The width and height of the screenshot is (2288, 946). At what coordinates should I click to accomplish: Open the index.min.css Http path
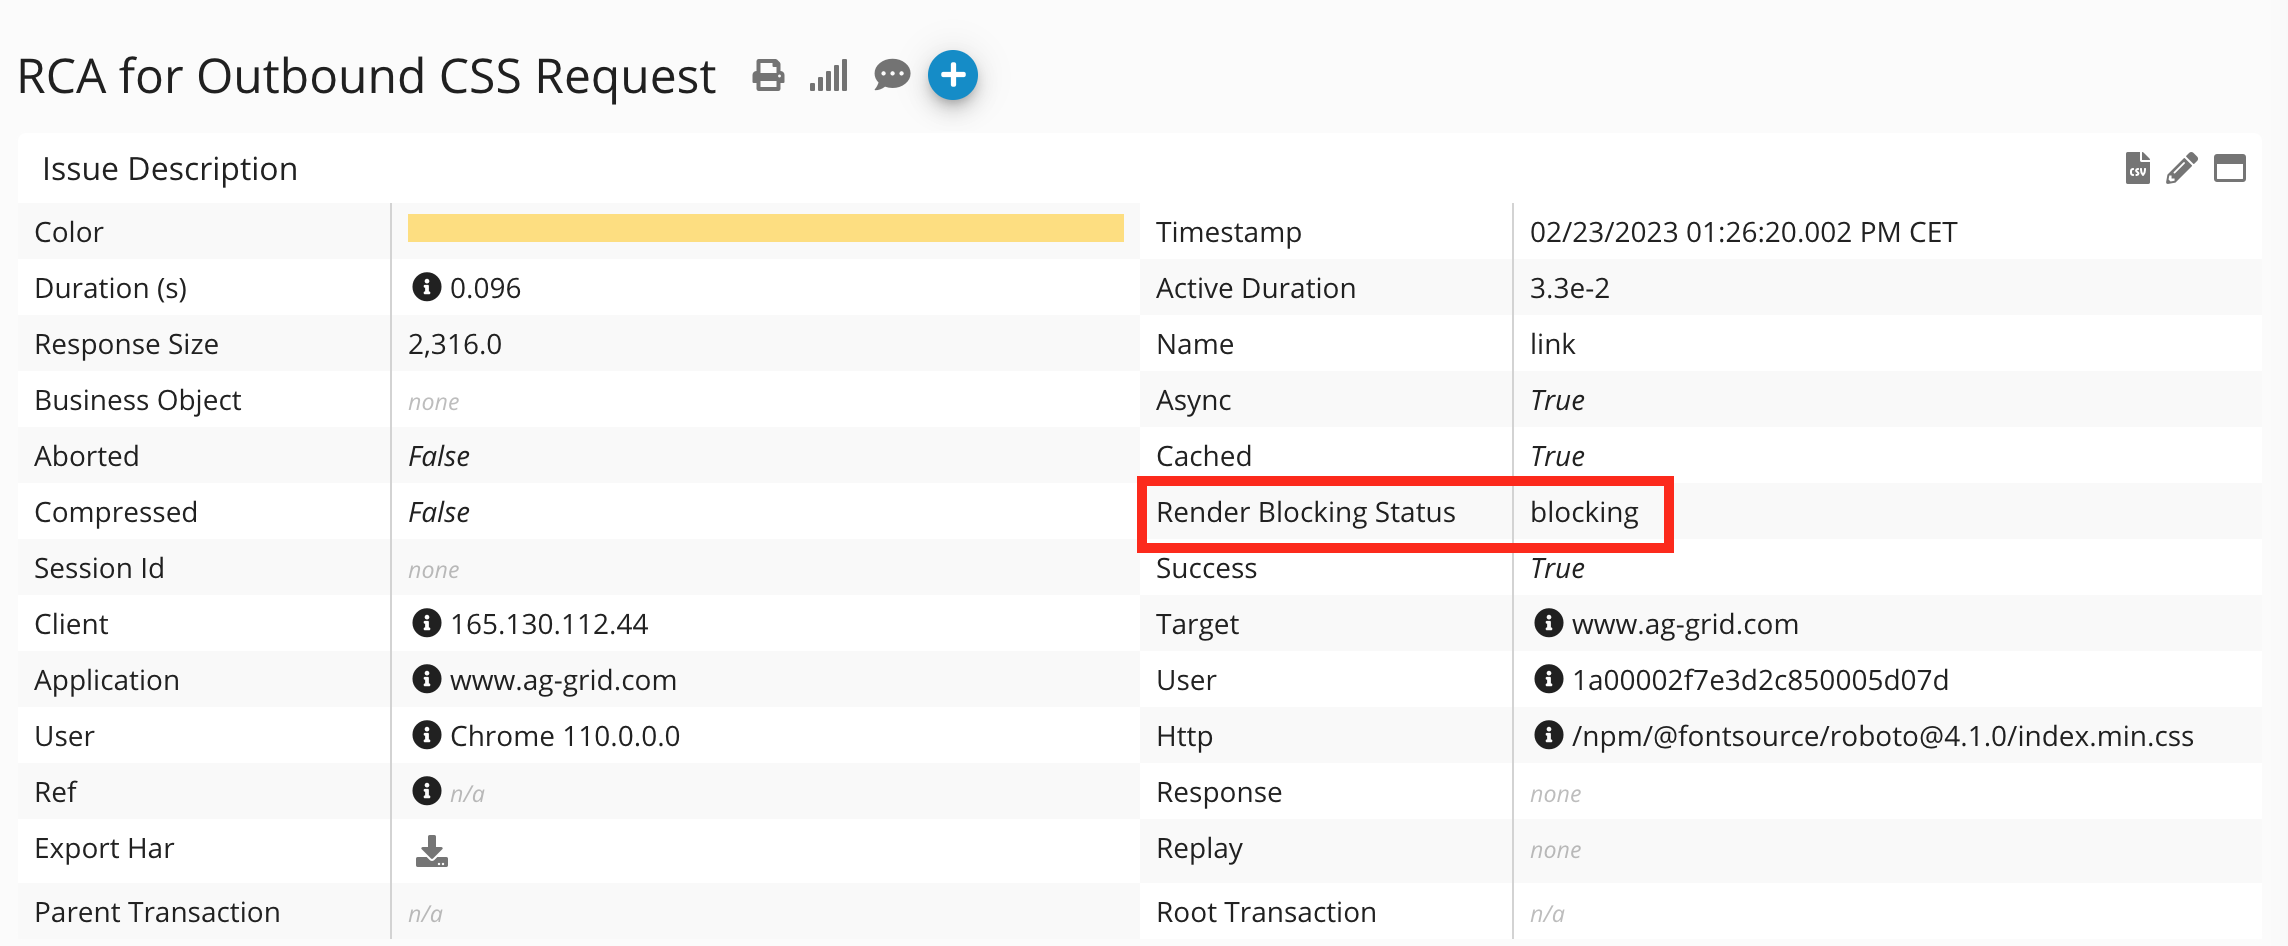[1882, 736]
